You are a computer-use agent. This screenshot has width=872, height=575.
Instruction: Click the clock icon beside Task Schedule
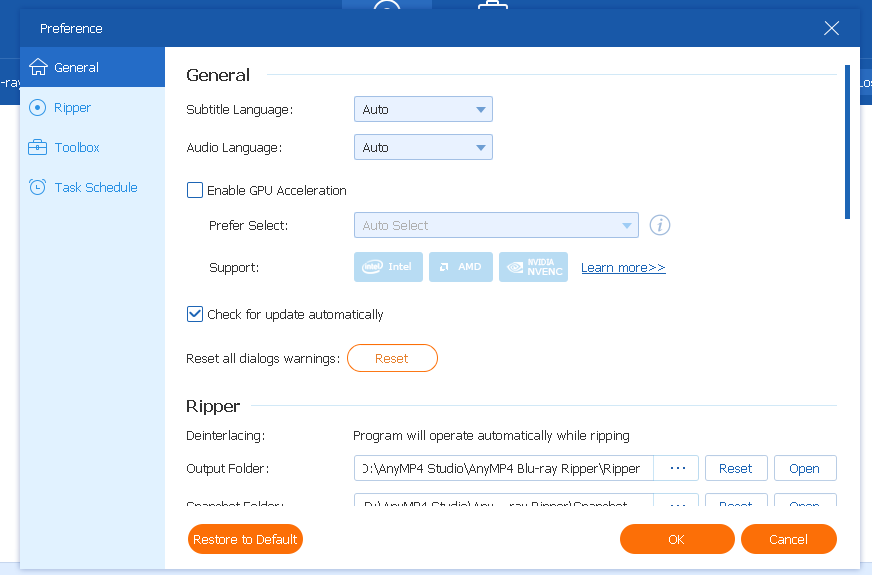pyautogui.click(x=37, y=187)
